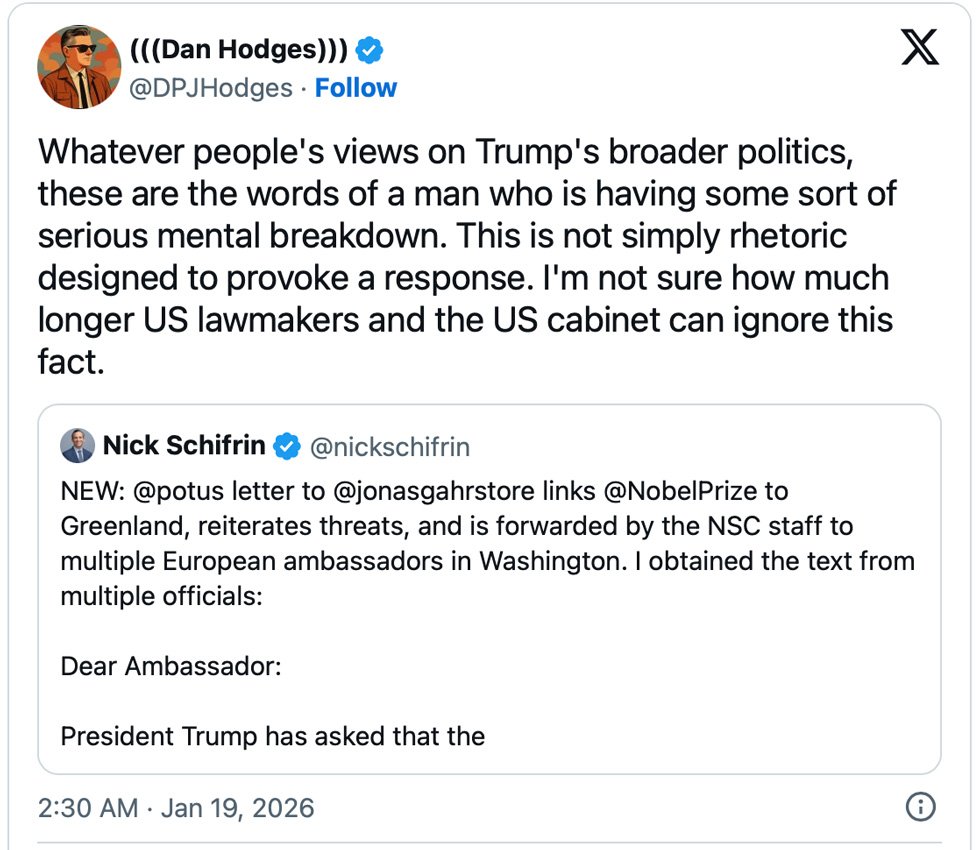Screen dimensions: 980x850
Task: Click the (((Dan Hodges))) display name
Action: (x=240, y=49)
